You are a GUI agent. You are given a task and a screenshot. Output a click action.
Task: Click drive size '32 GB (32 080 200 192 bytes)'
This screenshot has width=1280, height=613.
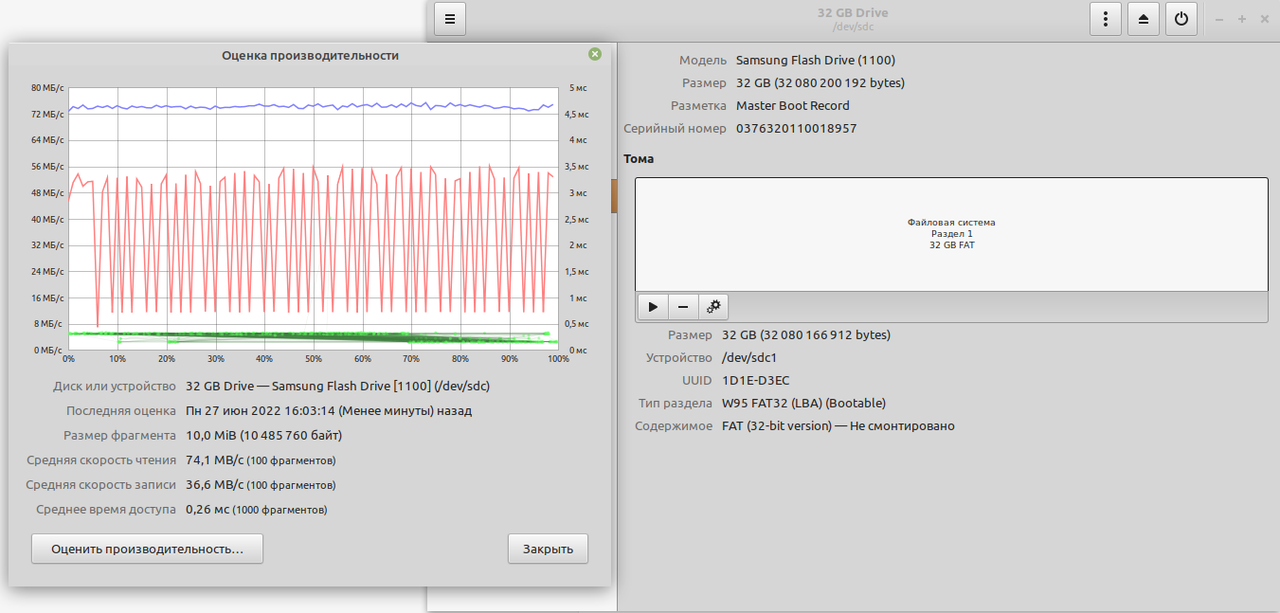click(x=820, y=83)
